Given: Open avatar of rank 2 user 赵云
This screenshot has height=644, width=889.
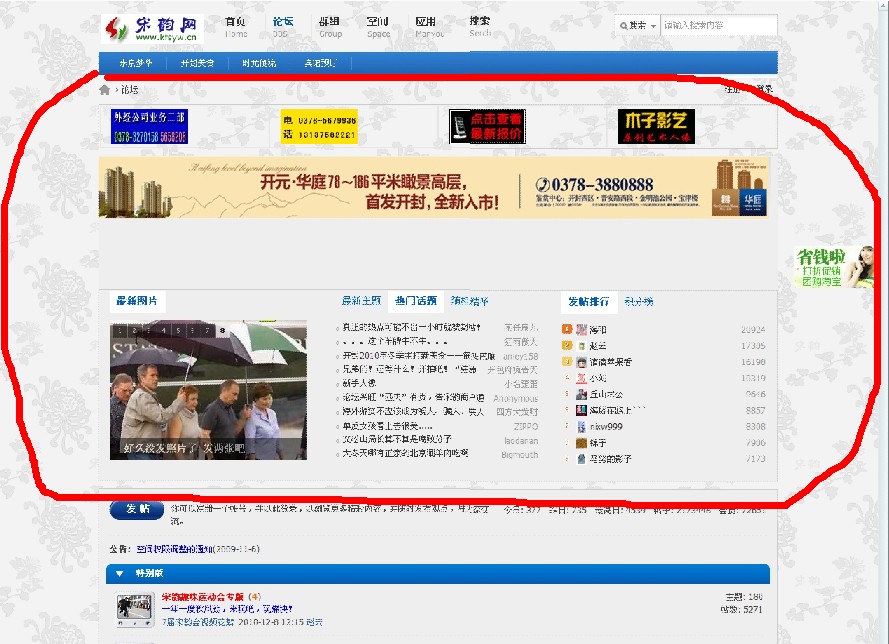Looking at the screenshot, I should 581,345.
